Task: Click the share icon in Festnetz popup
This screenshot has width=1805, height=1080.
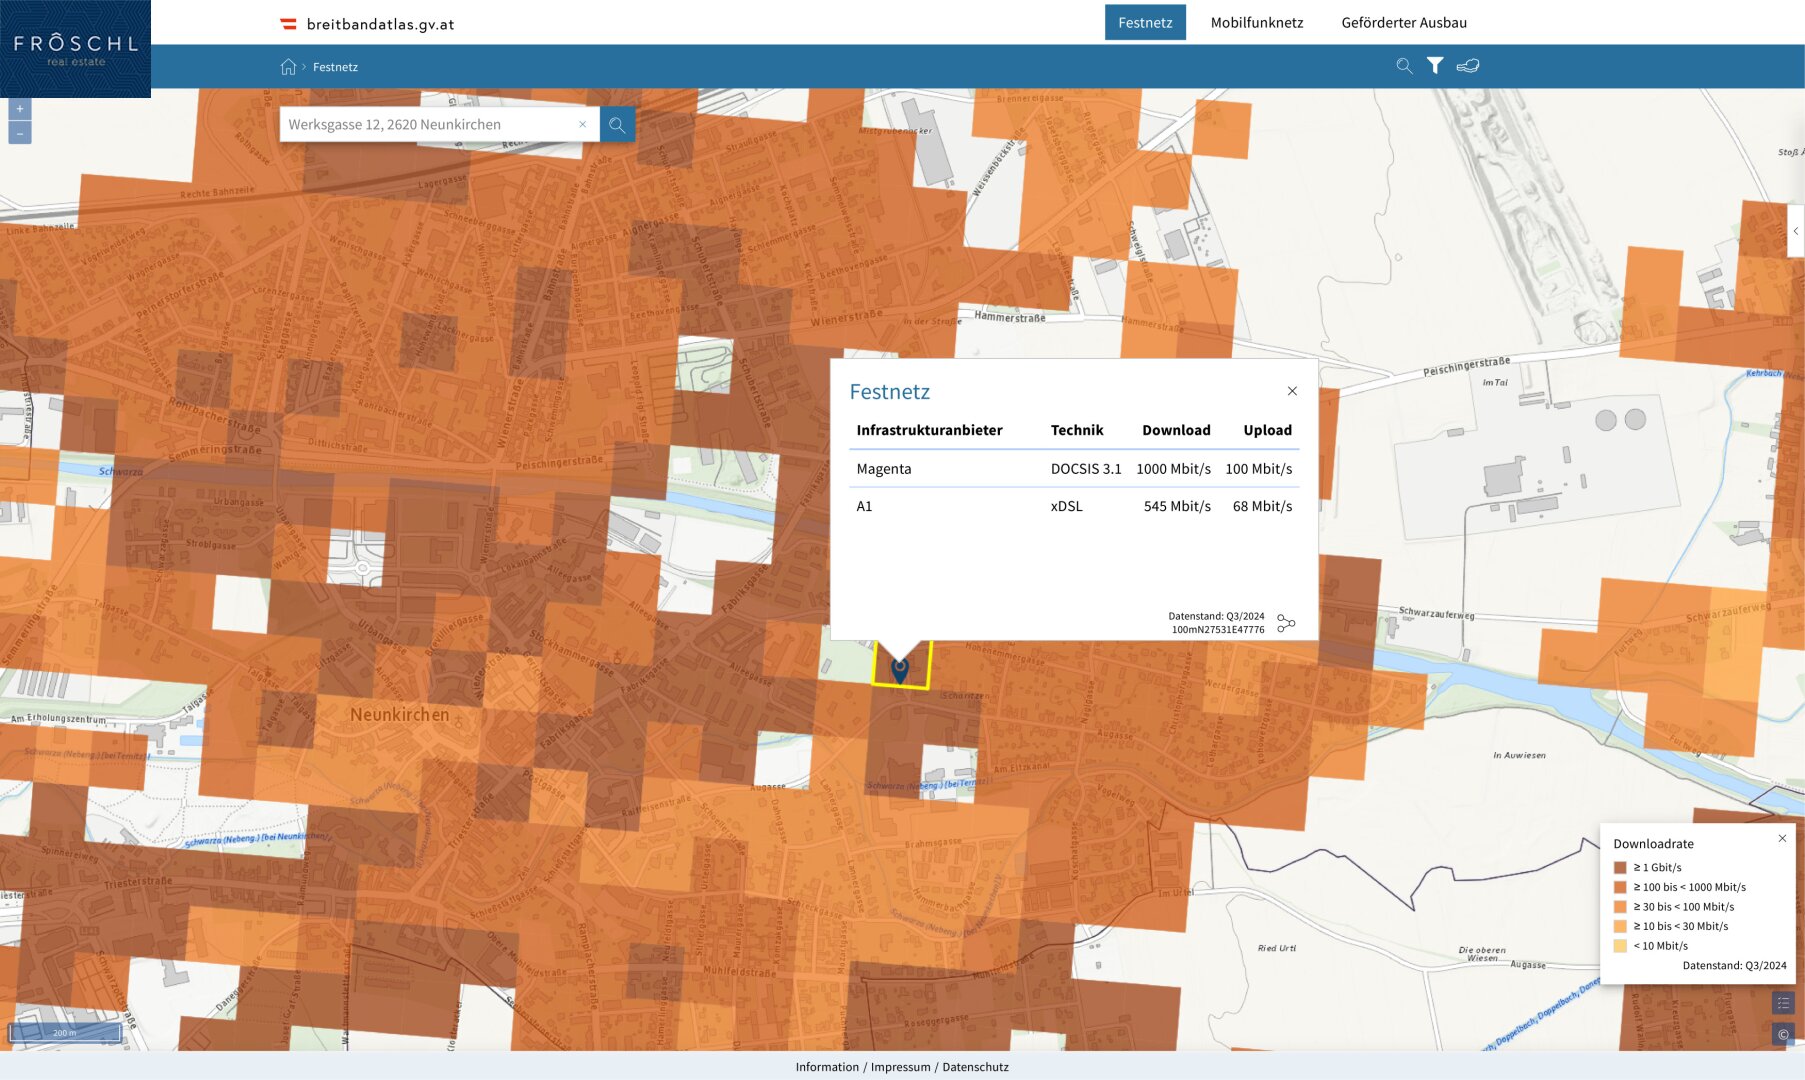Action: [1286, 623]
